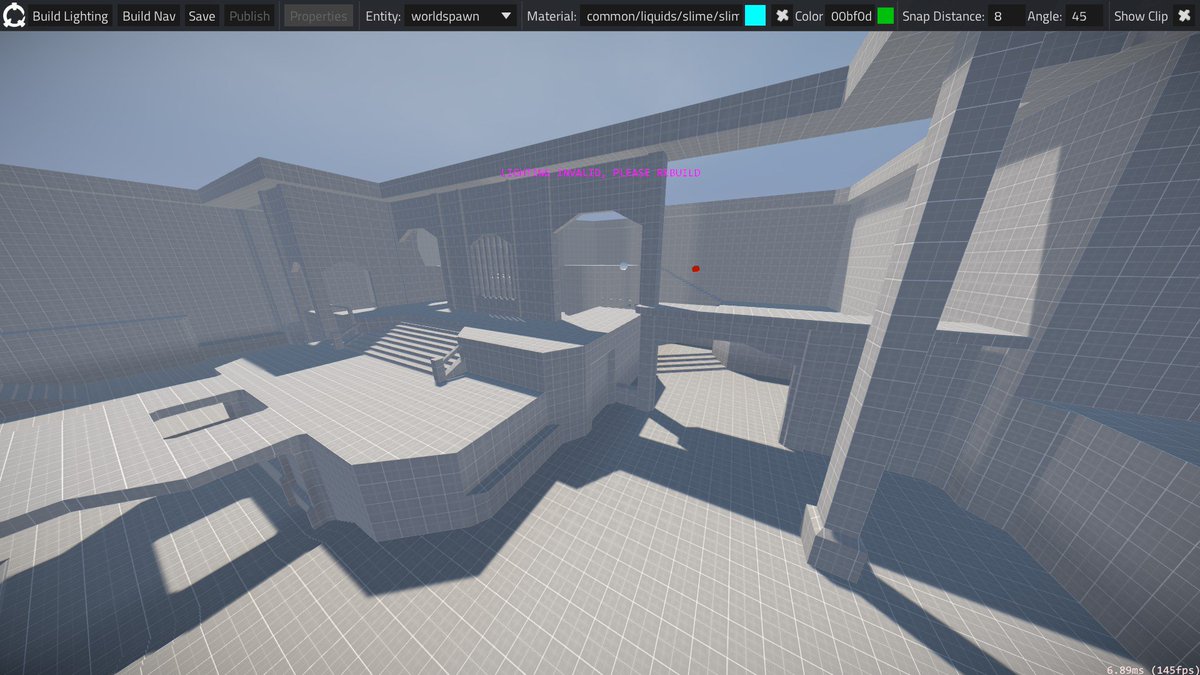Click the frame time fps readout
The width and height of the screenshot is (1200, 675).
click(1151, 668)
